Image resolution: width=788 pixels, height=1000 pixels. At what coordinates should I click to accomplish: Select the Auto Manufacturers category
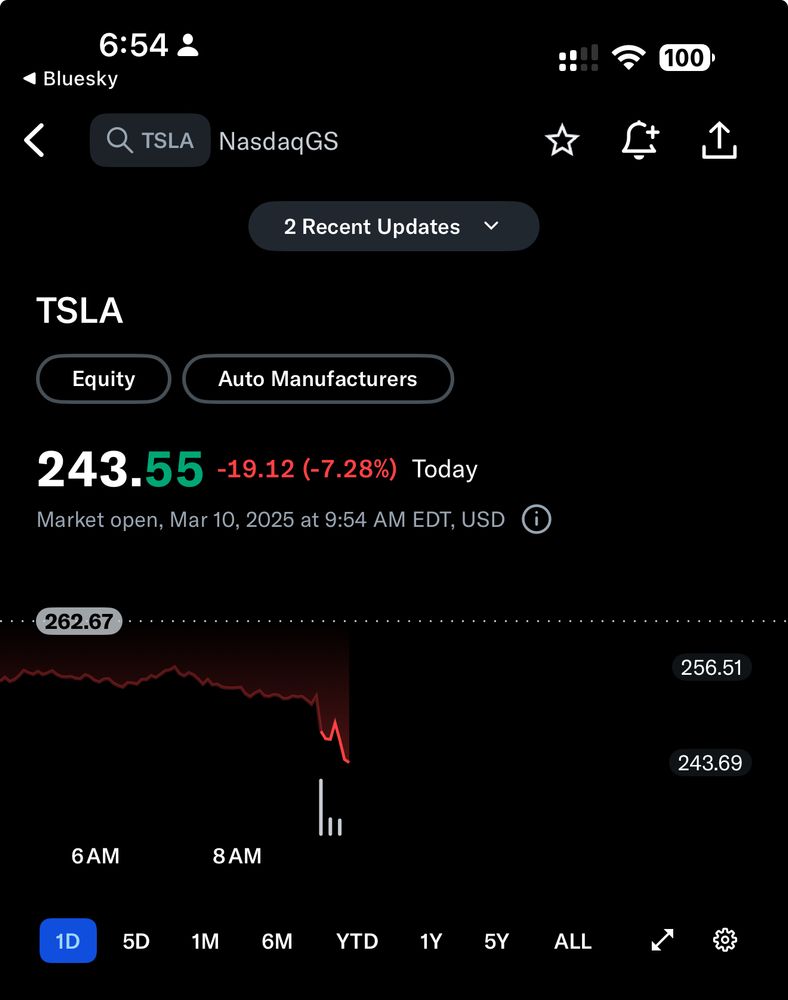click(318, 379)
